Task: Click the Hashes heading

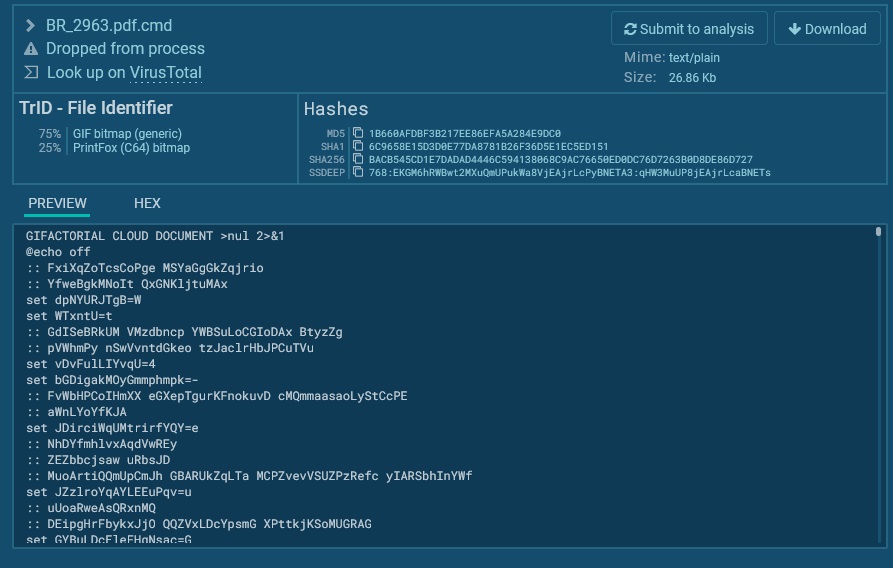Action: click(336, 109)
